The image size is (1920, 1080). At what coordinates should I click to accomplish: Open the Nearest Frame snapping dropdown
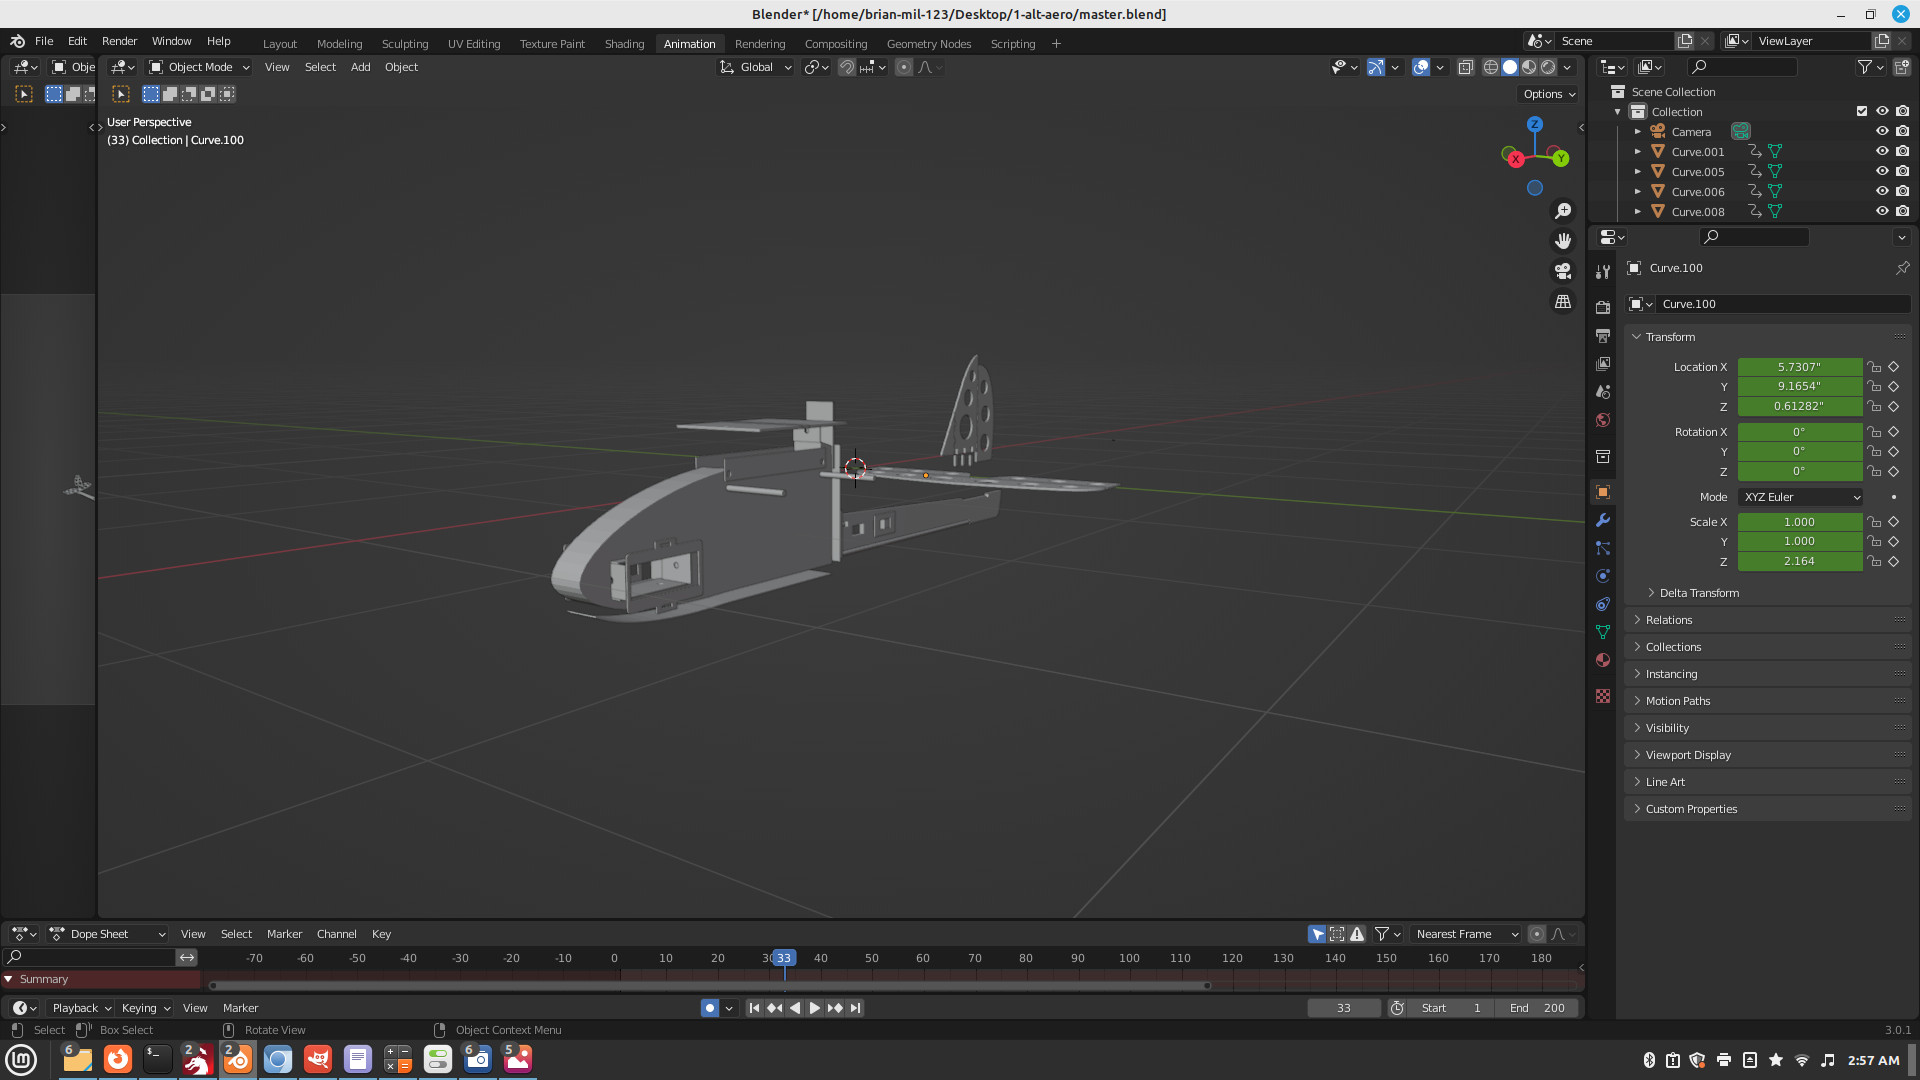click(x=1466, y=934)
